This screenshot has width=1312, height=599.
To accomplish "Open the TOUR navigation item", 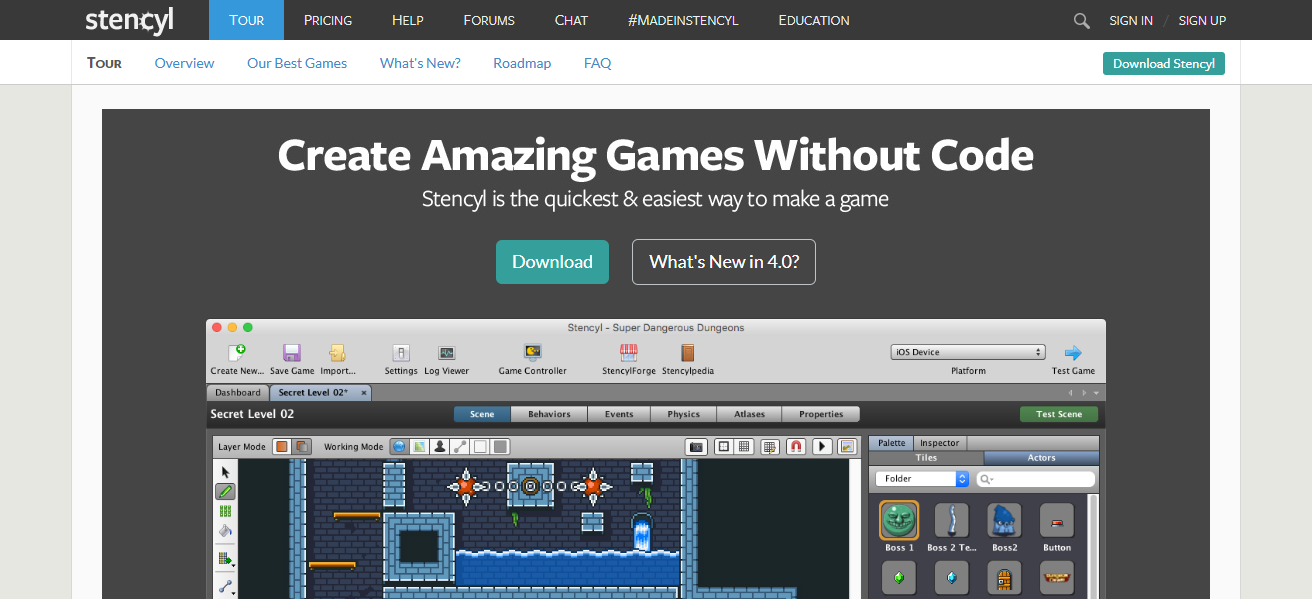I will (246, 20).
